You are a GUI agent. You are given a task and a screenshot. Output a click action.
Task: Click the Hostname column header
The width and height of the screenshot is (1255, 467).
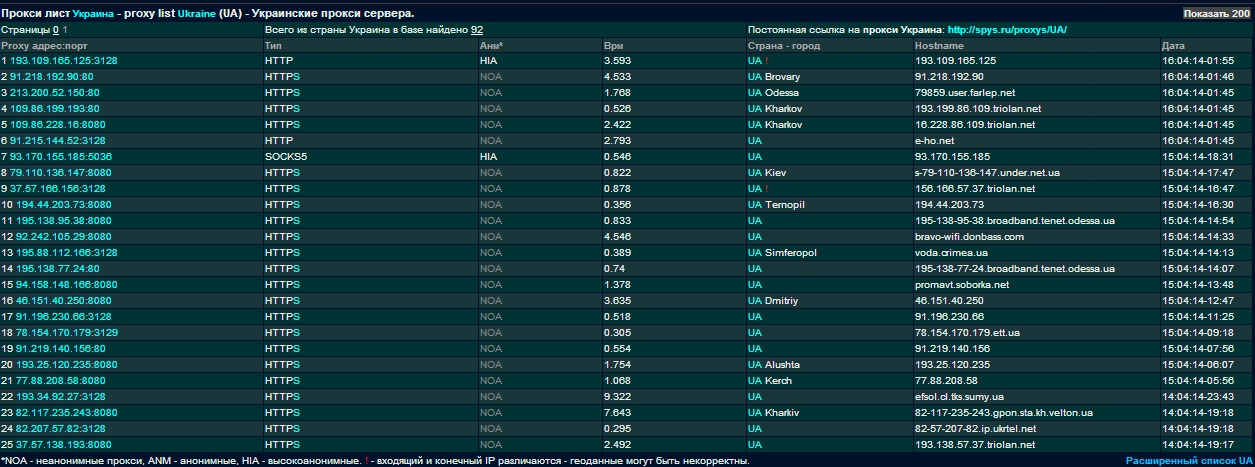(939, 46)
